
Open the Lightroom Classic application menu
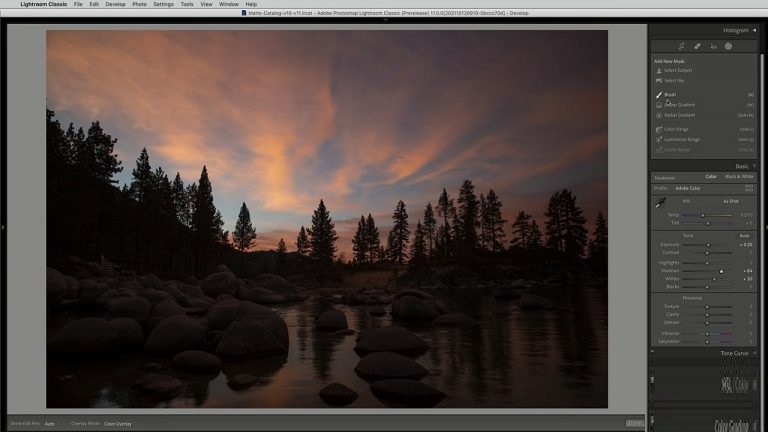point(44,4)
